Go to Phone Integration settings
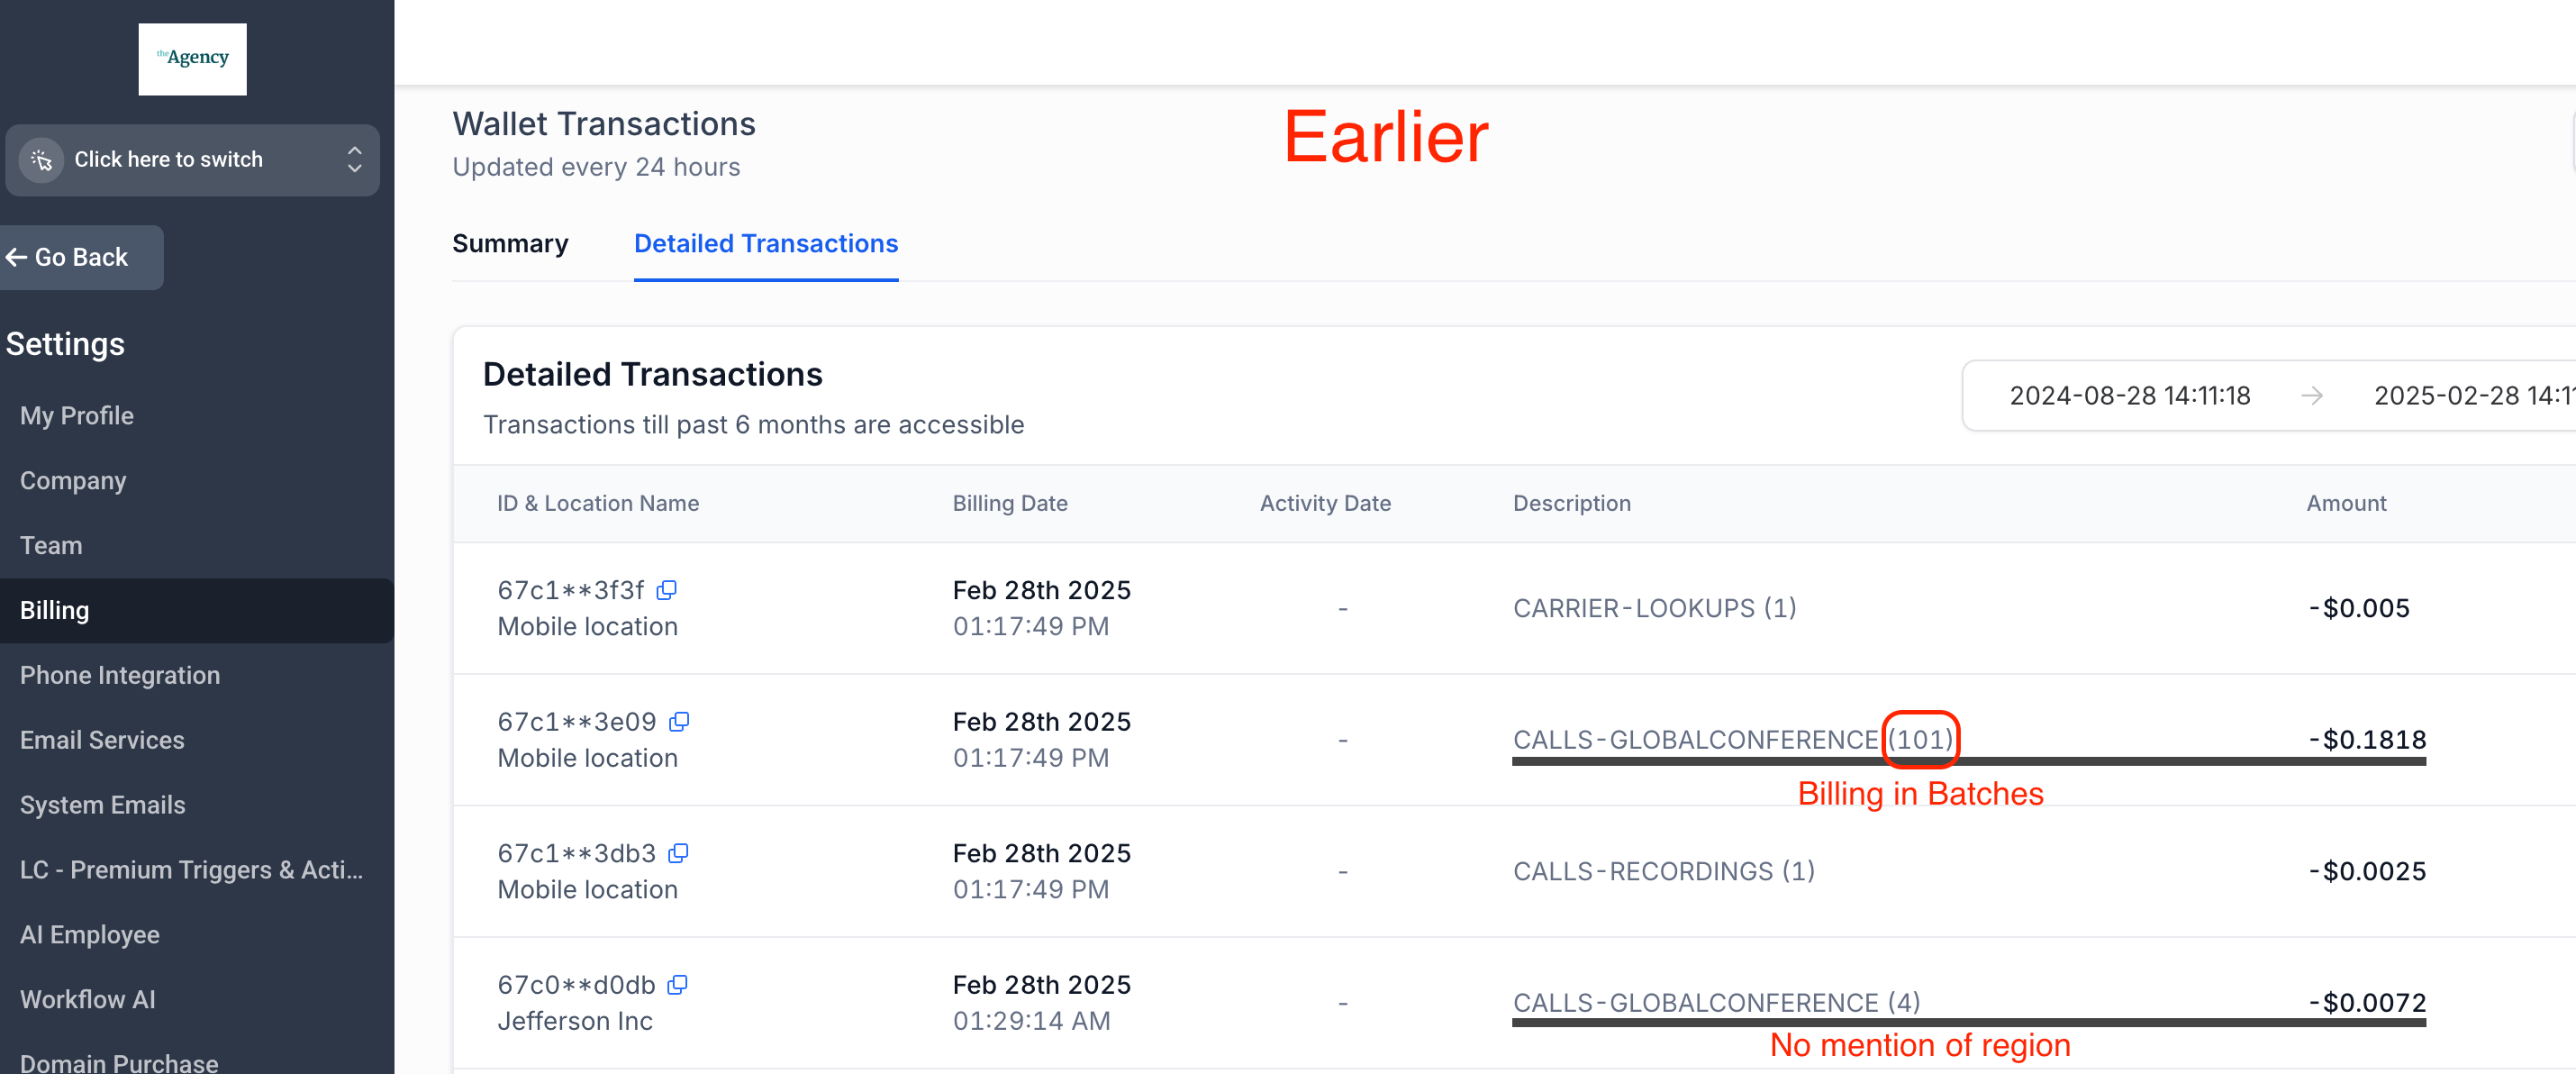Screen dimensions: 2576x1074 [120, 676]
